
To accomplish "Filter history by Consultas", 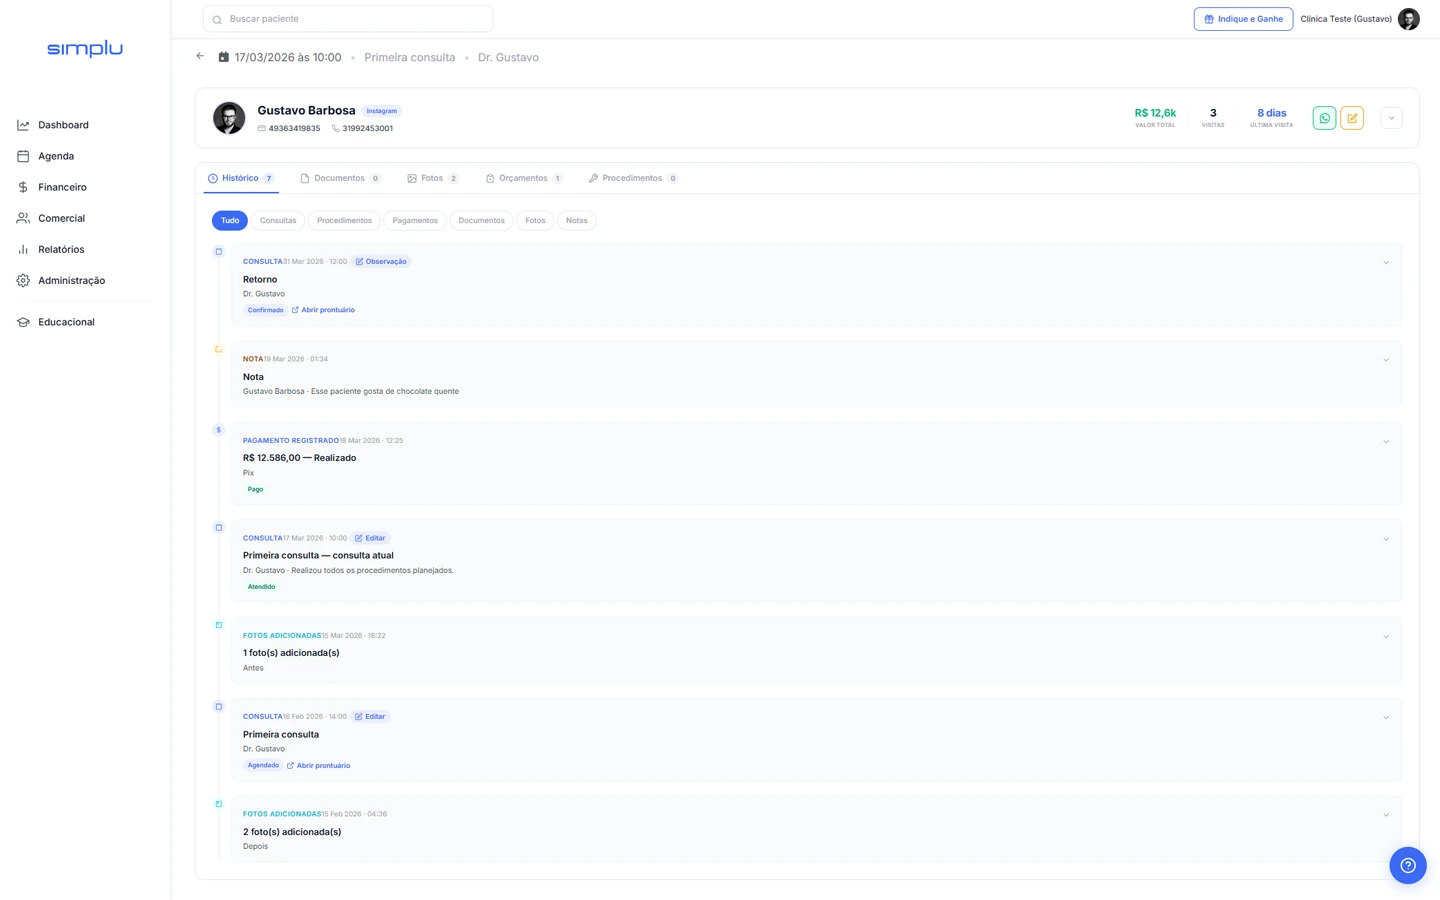I will 278,220.
